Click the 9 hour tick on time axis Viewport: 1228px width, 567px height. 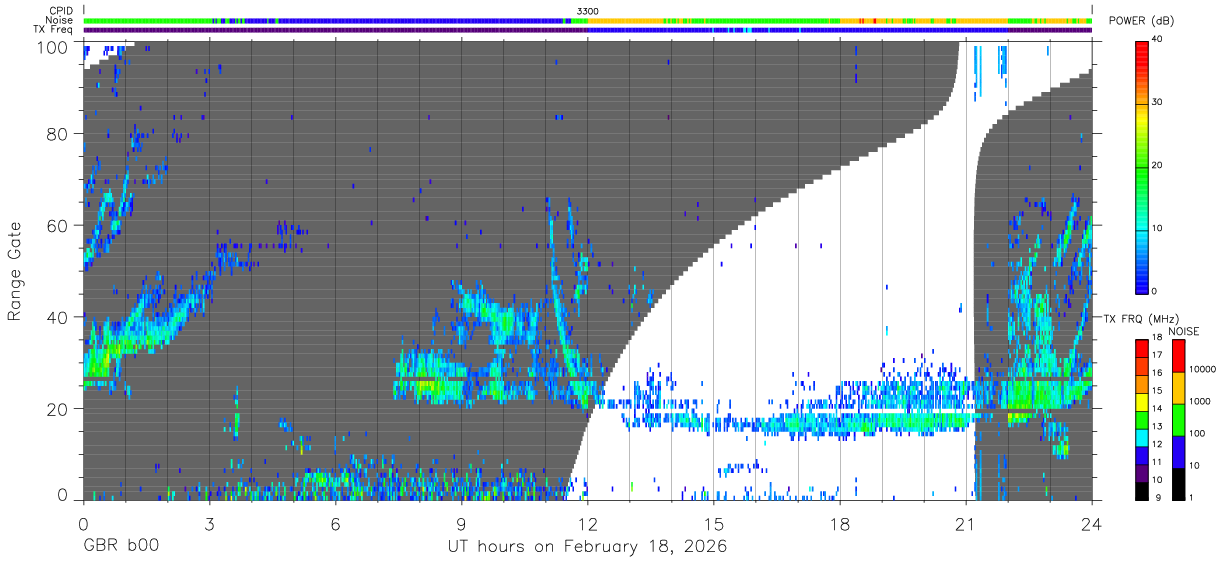(461, 522)
